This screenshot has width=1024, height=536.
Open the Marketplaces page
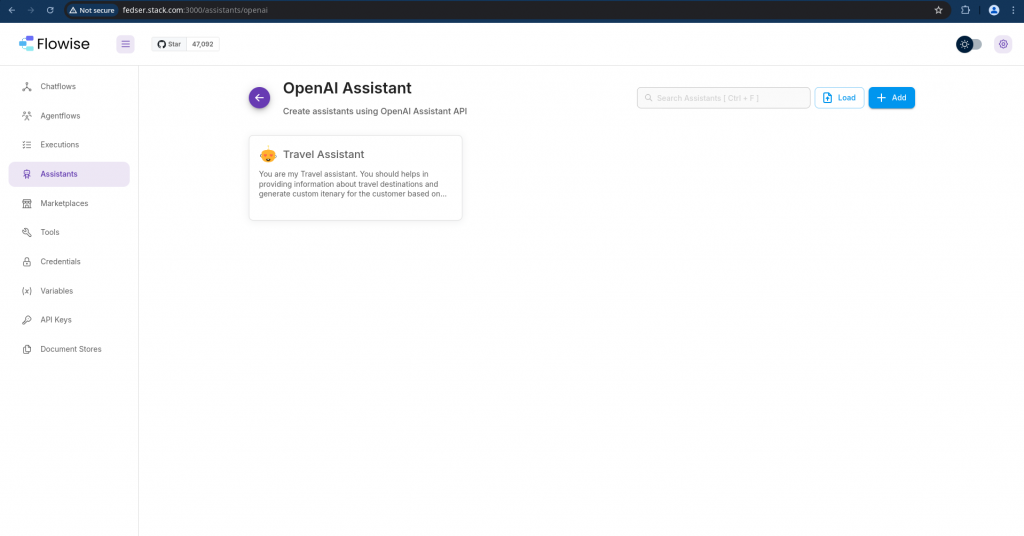coord(64,203)
